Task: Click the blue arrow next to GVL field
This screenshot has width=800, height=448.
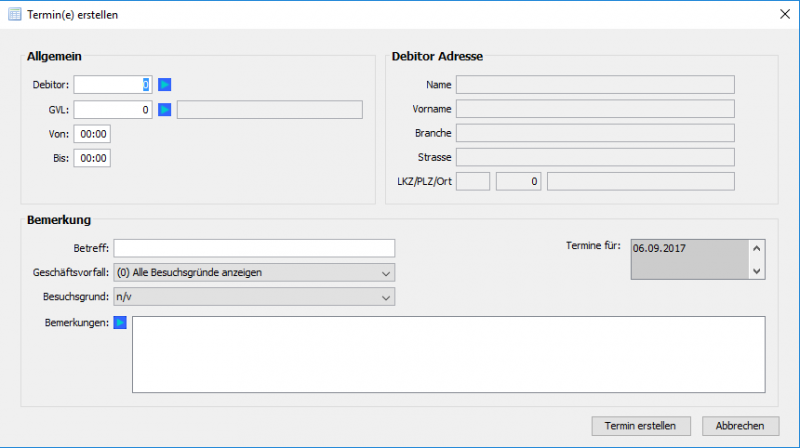Action: 165,109
